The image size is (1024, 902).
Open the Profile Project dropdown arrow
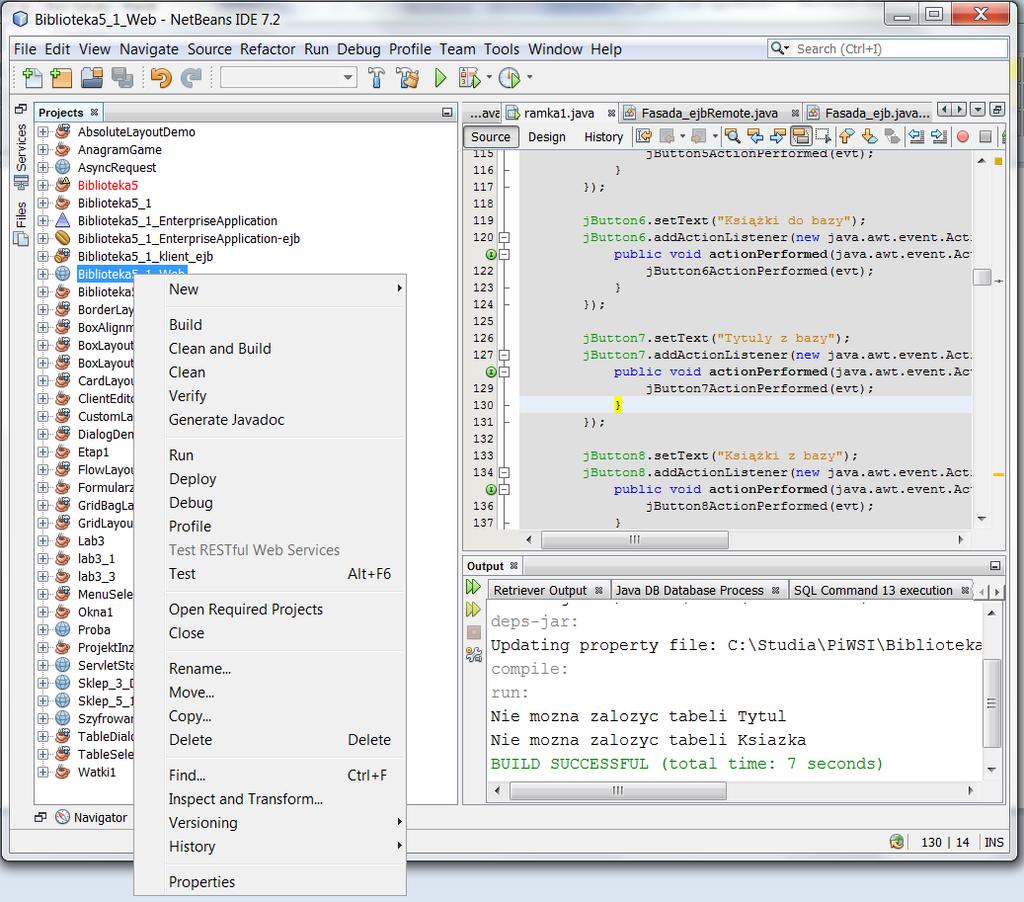529,78
